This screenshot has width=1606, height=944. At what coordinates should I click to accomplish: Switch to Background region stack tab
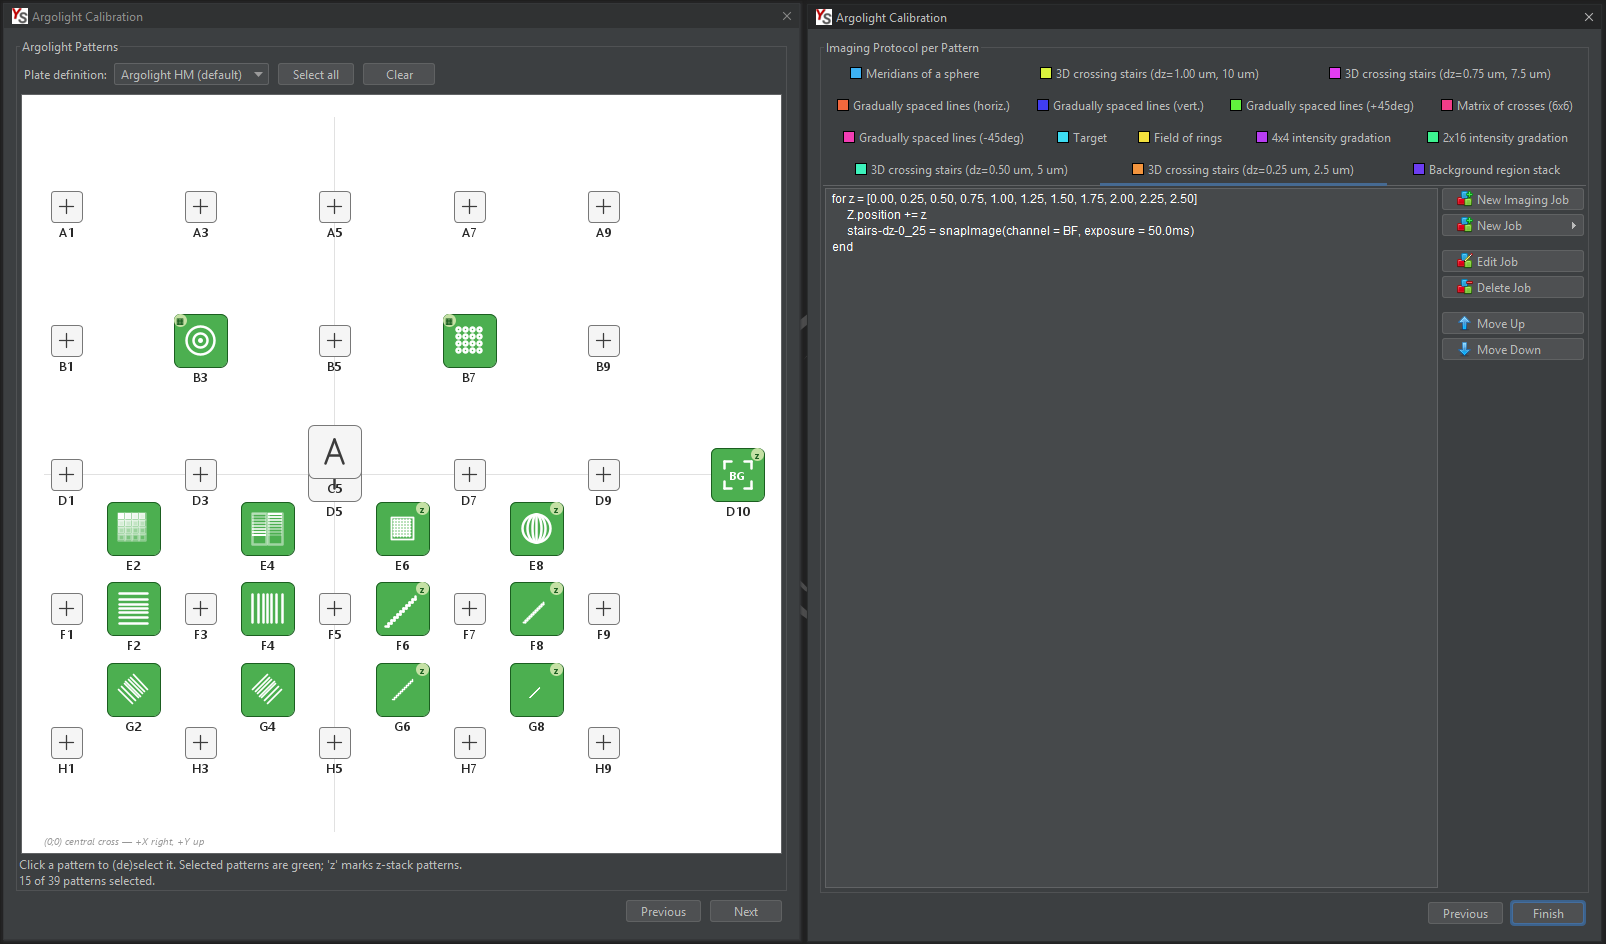(1486, 170)
